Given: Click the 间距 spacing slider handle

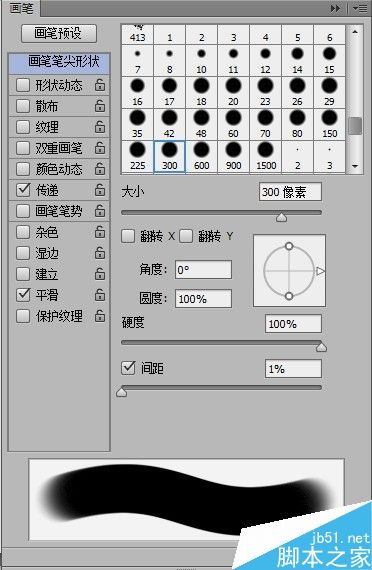Looking at the screenshot, I should click(x=121, y=393).
